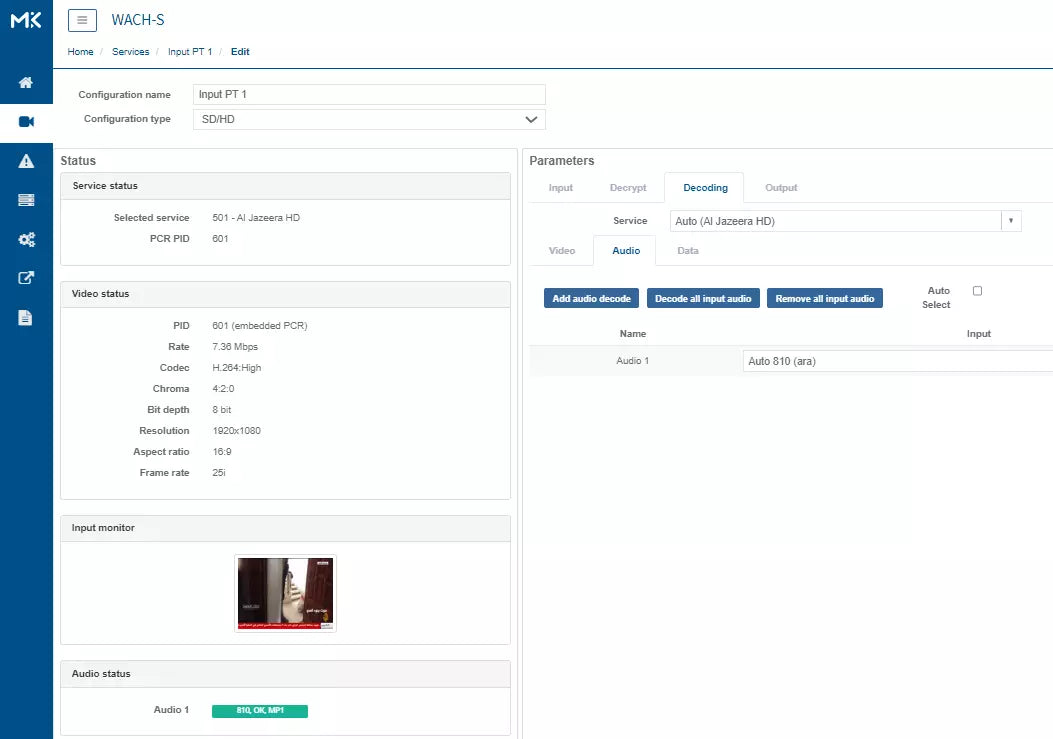Click the 'H.264:High' codec value
The height and width of the screenshot is (739, 1053).
pos(236,367)
